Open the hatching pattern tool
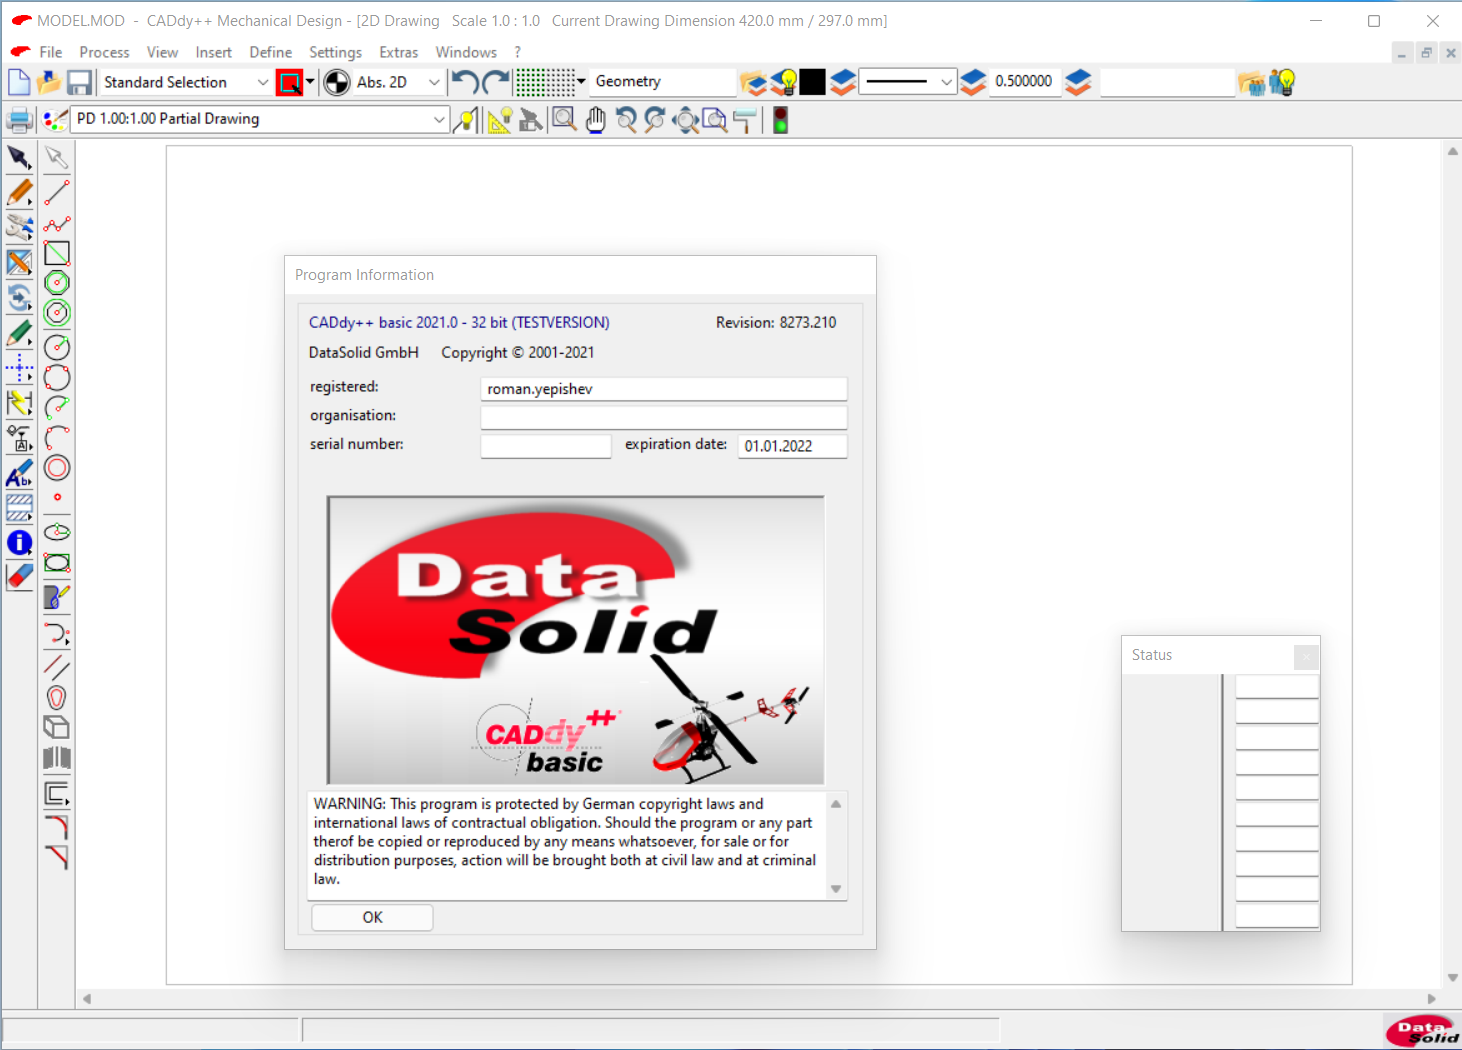This screenshot has width=1462, height=1050. tap(19, 508)
